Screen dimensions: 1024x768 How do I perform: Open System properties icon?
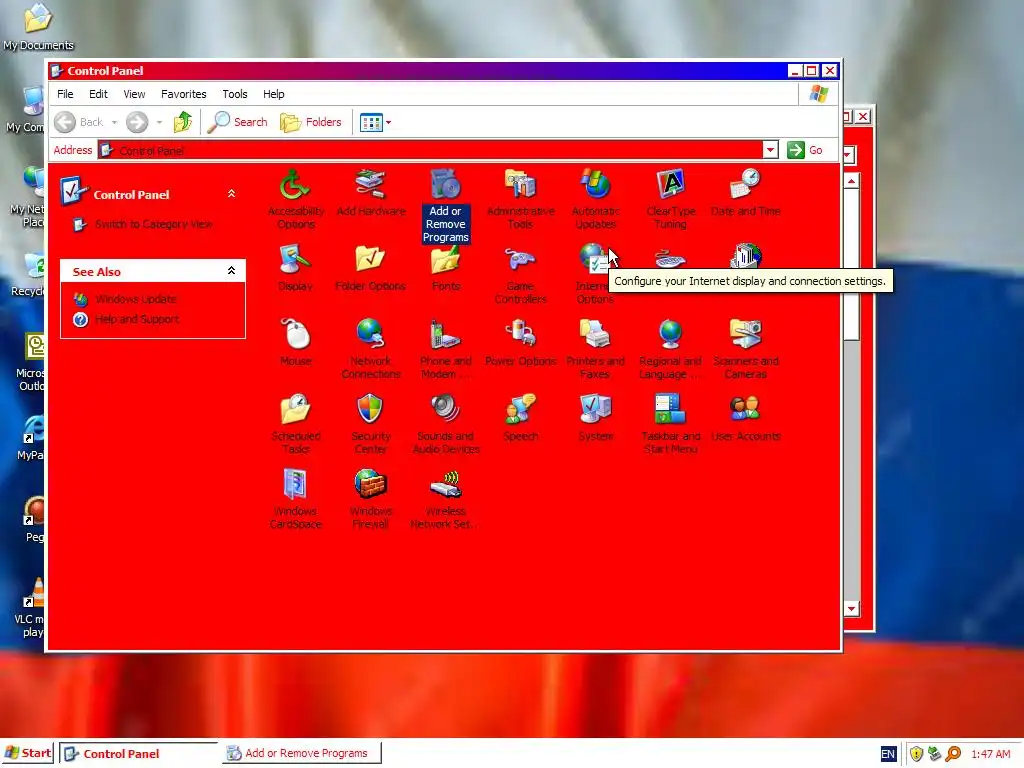596,409
